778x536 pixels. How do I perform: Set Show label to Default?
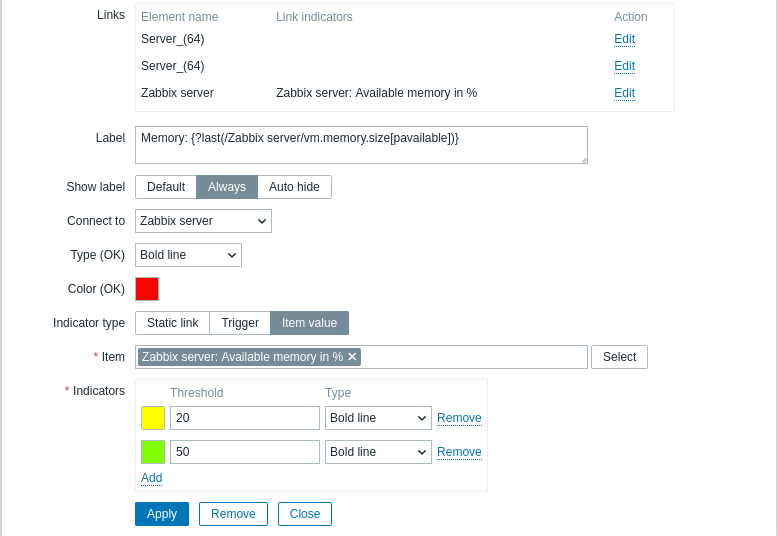pos(166,187)
